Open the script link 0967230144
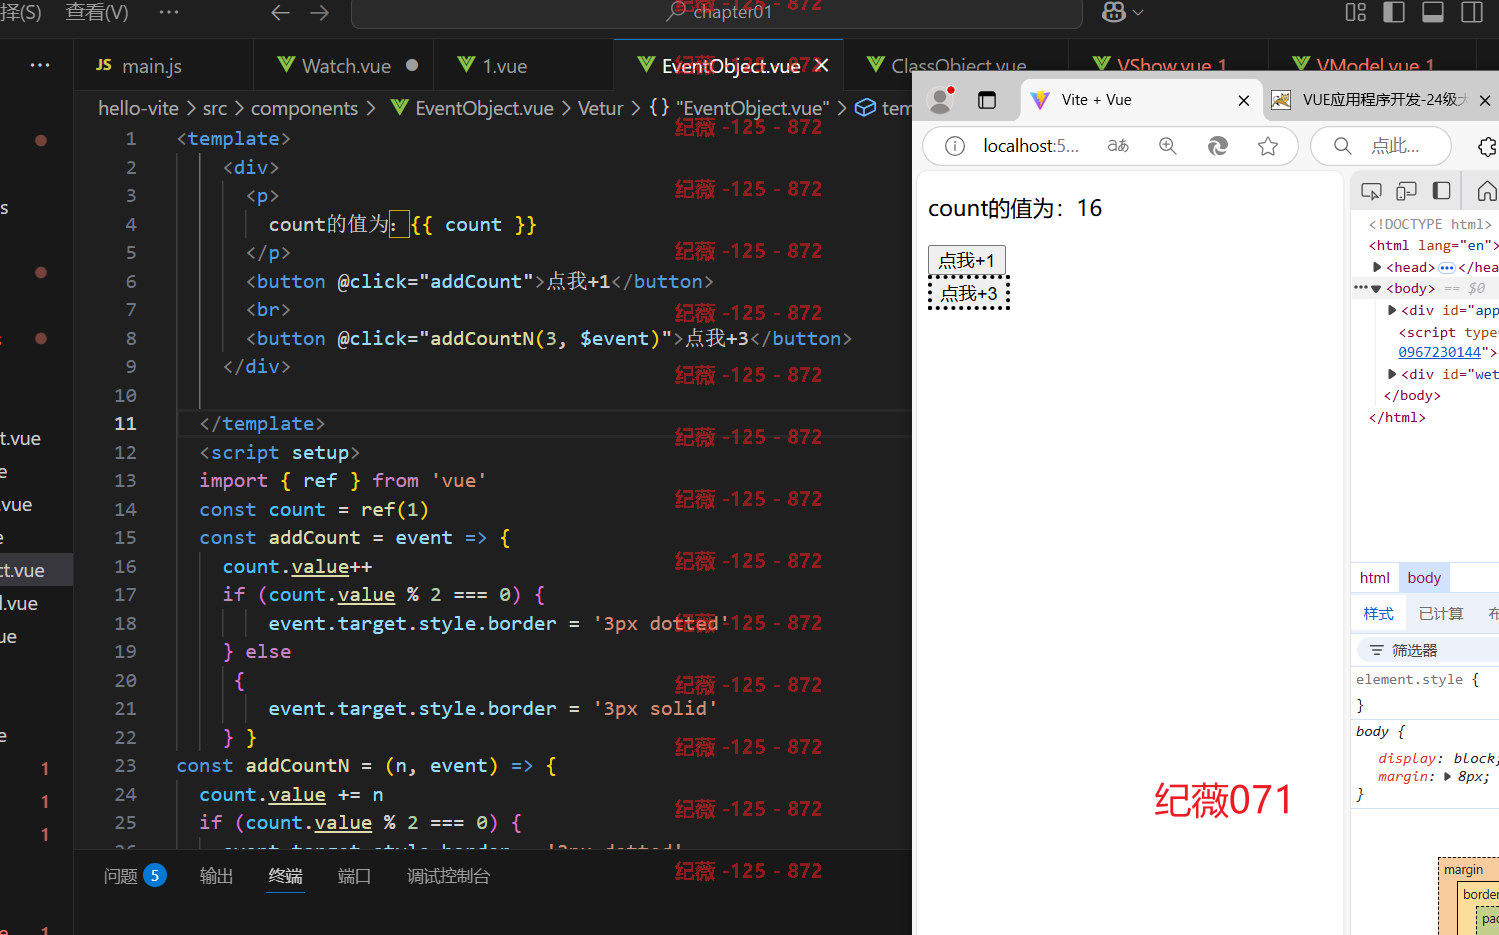Viewport: 1499px width, 935px height. click(x=1439, y=352)
